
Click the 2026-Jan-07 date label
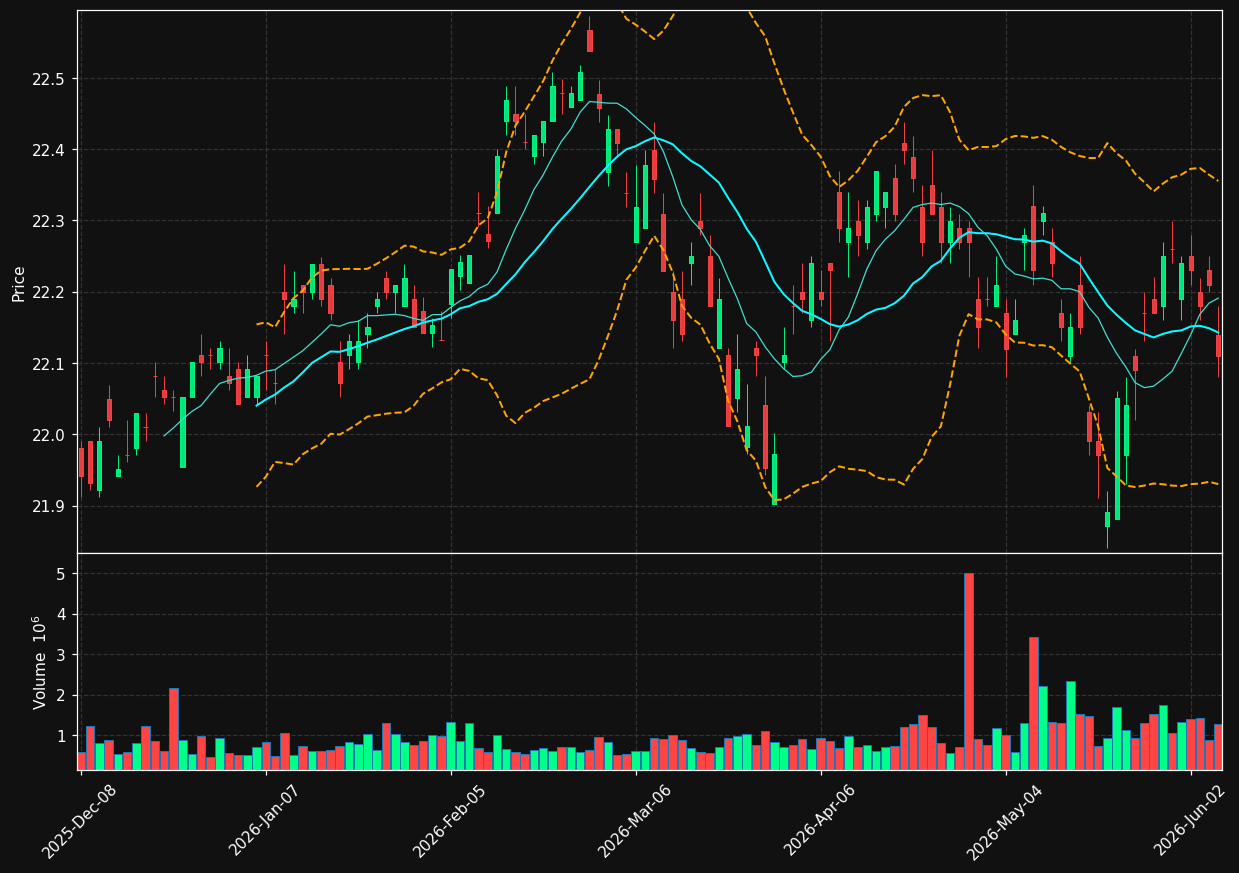coord(264,820)
